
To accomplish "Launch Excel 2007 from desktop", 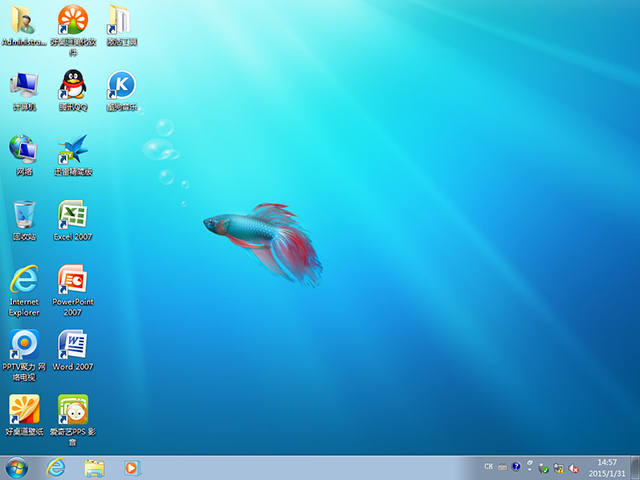I will (x=72, y=215).
